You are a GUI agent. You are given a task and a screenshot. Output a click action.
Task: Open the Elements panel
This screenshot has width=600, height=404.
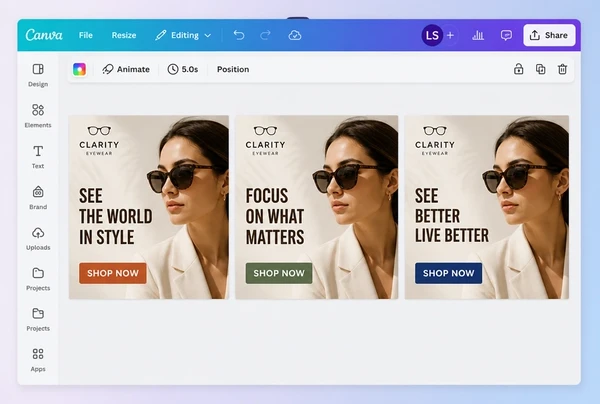[x=38, y=116]
